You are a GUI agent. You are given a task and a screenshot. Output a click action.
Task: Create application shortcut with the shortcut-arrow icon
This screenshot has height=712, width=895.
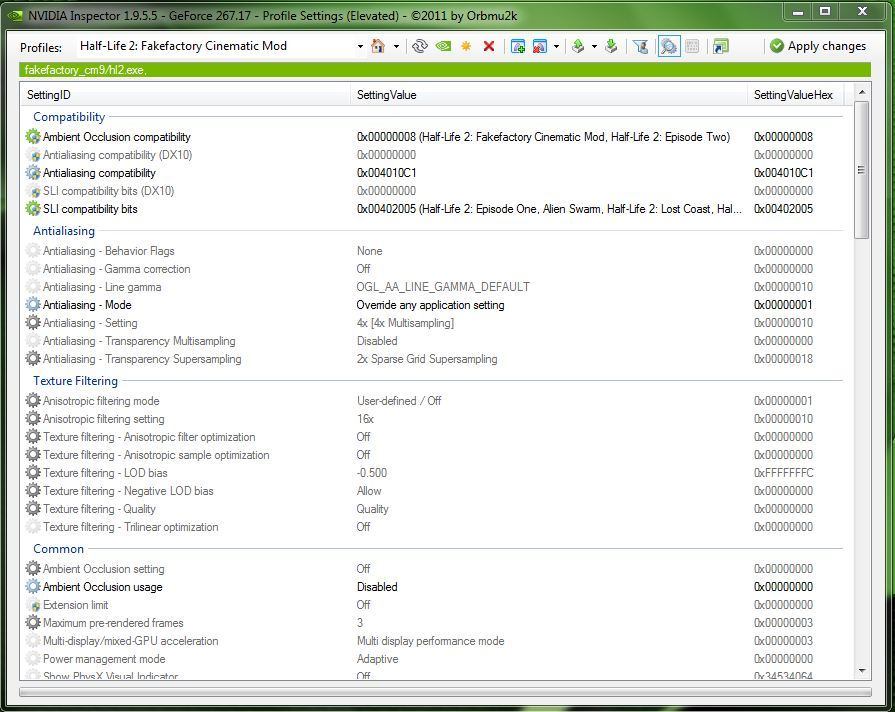pos(721,46)
